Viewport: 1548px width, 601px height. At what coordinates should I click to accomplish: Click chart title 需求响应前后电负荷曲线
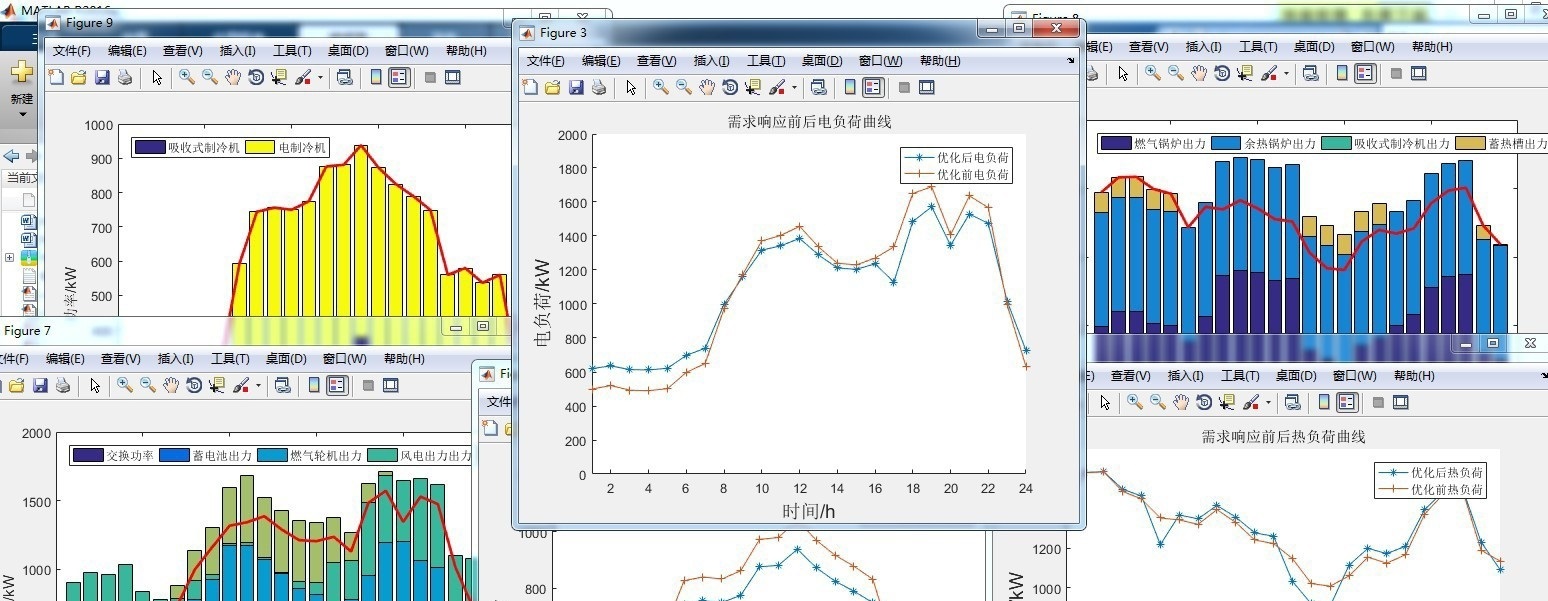pos(809,121)
